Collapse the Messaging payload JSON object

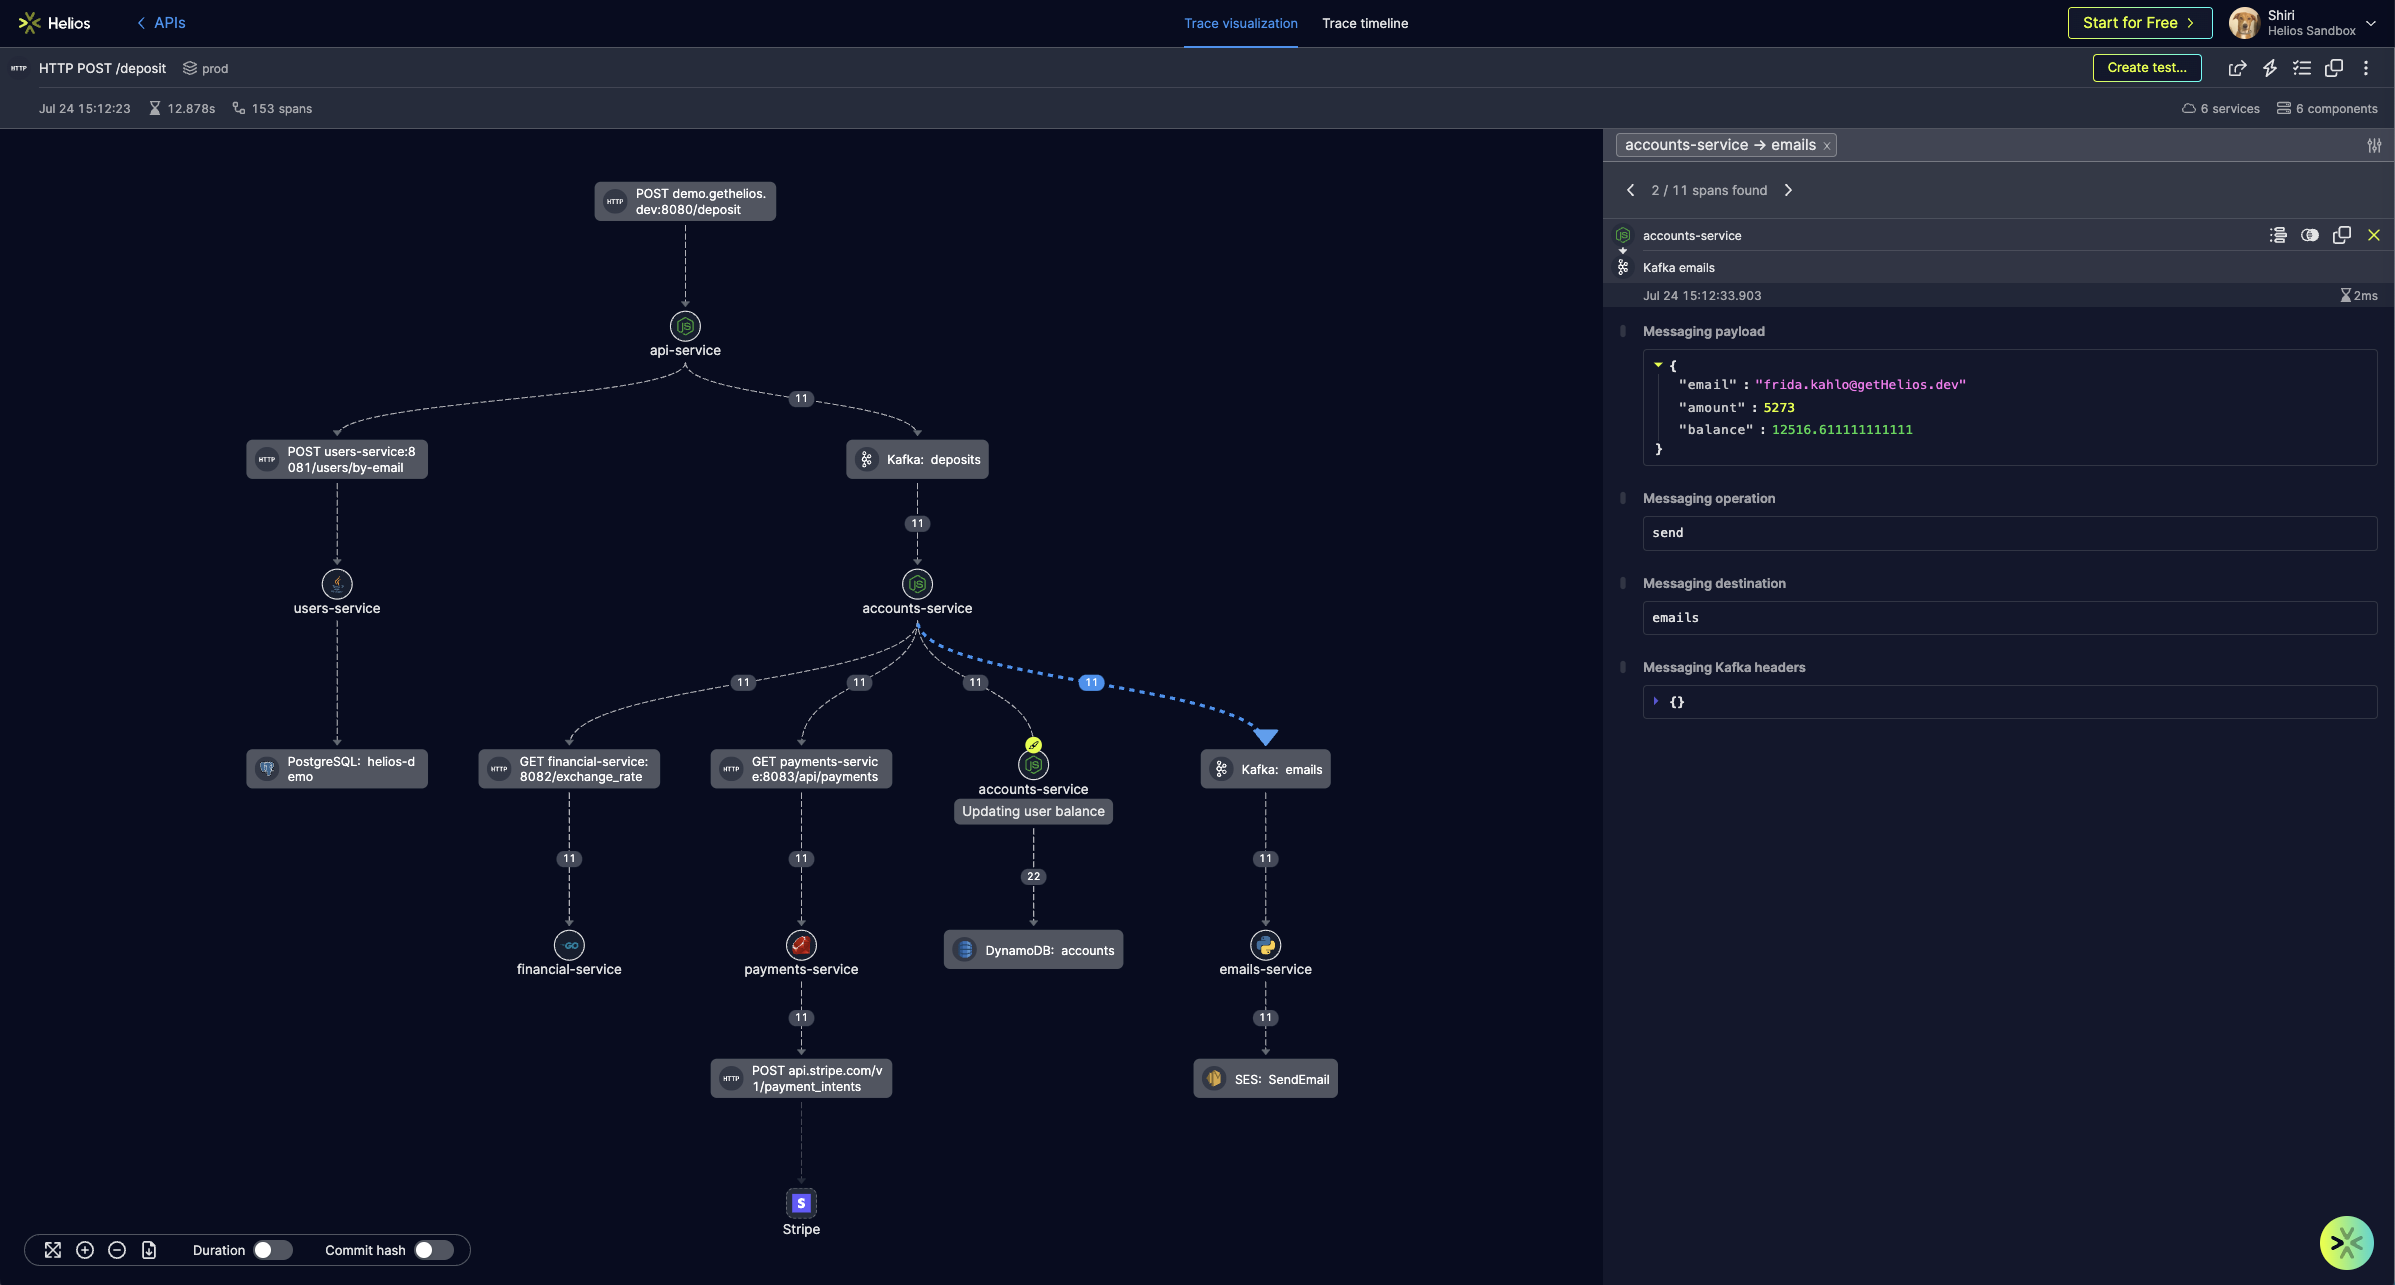pos(1658,365)
